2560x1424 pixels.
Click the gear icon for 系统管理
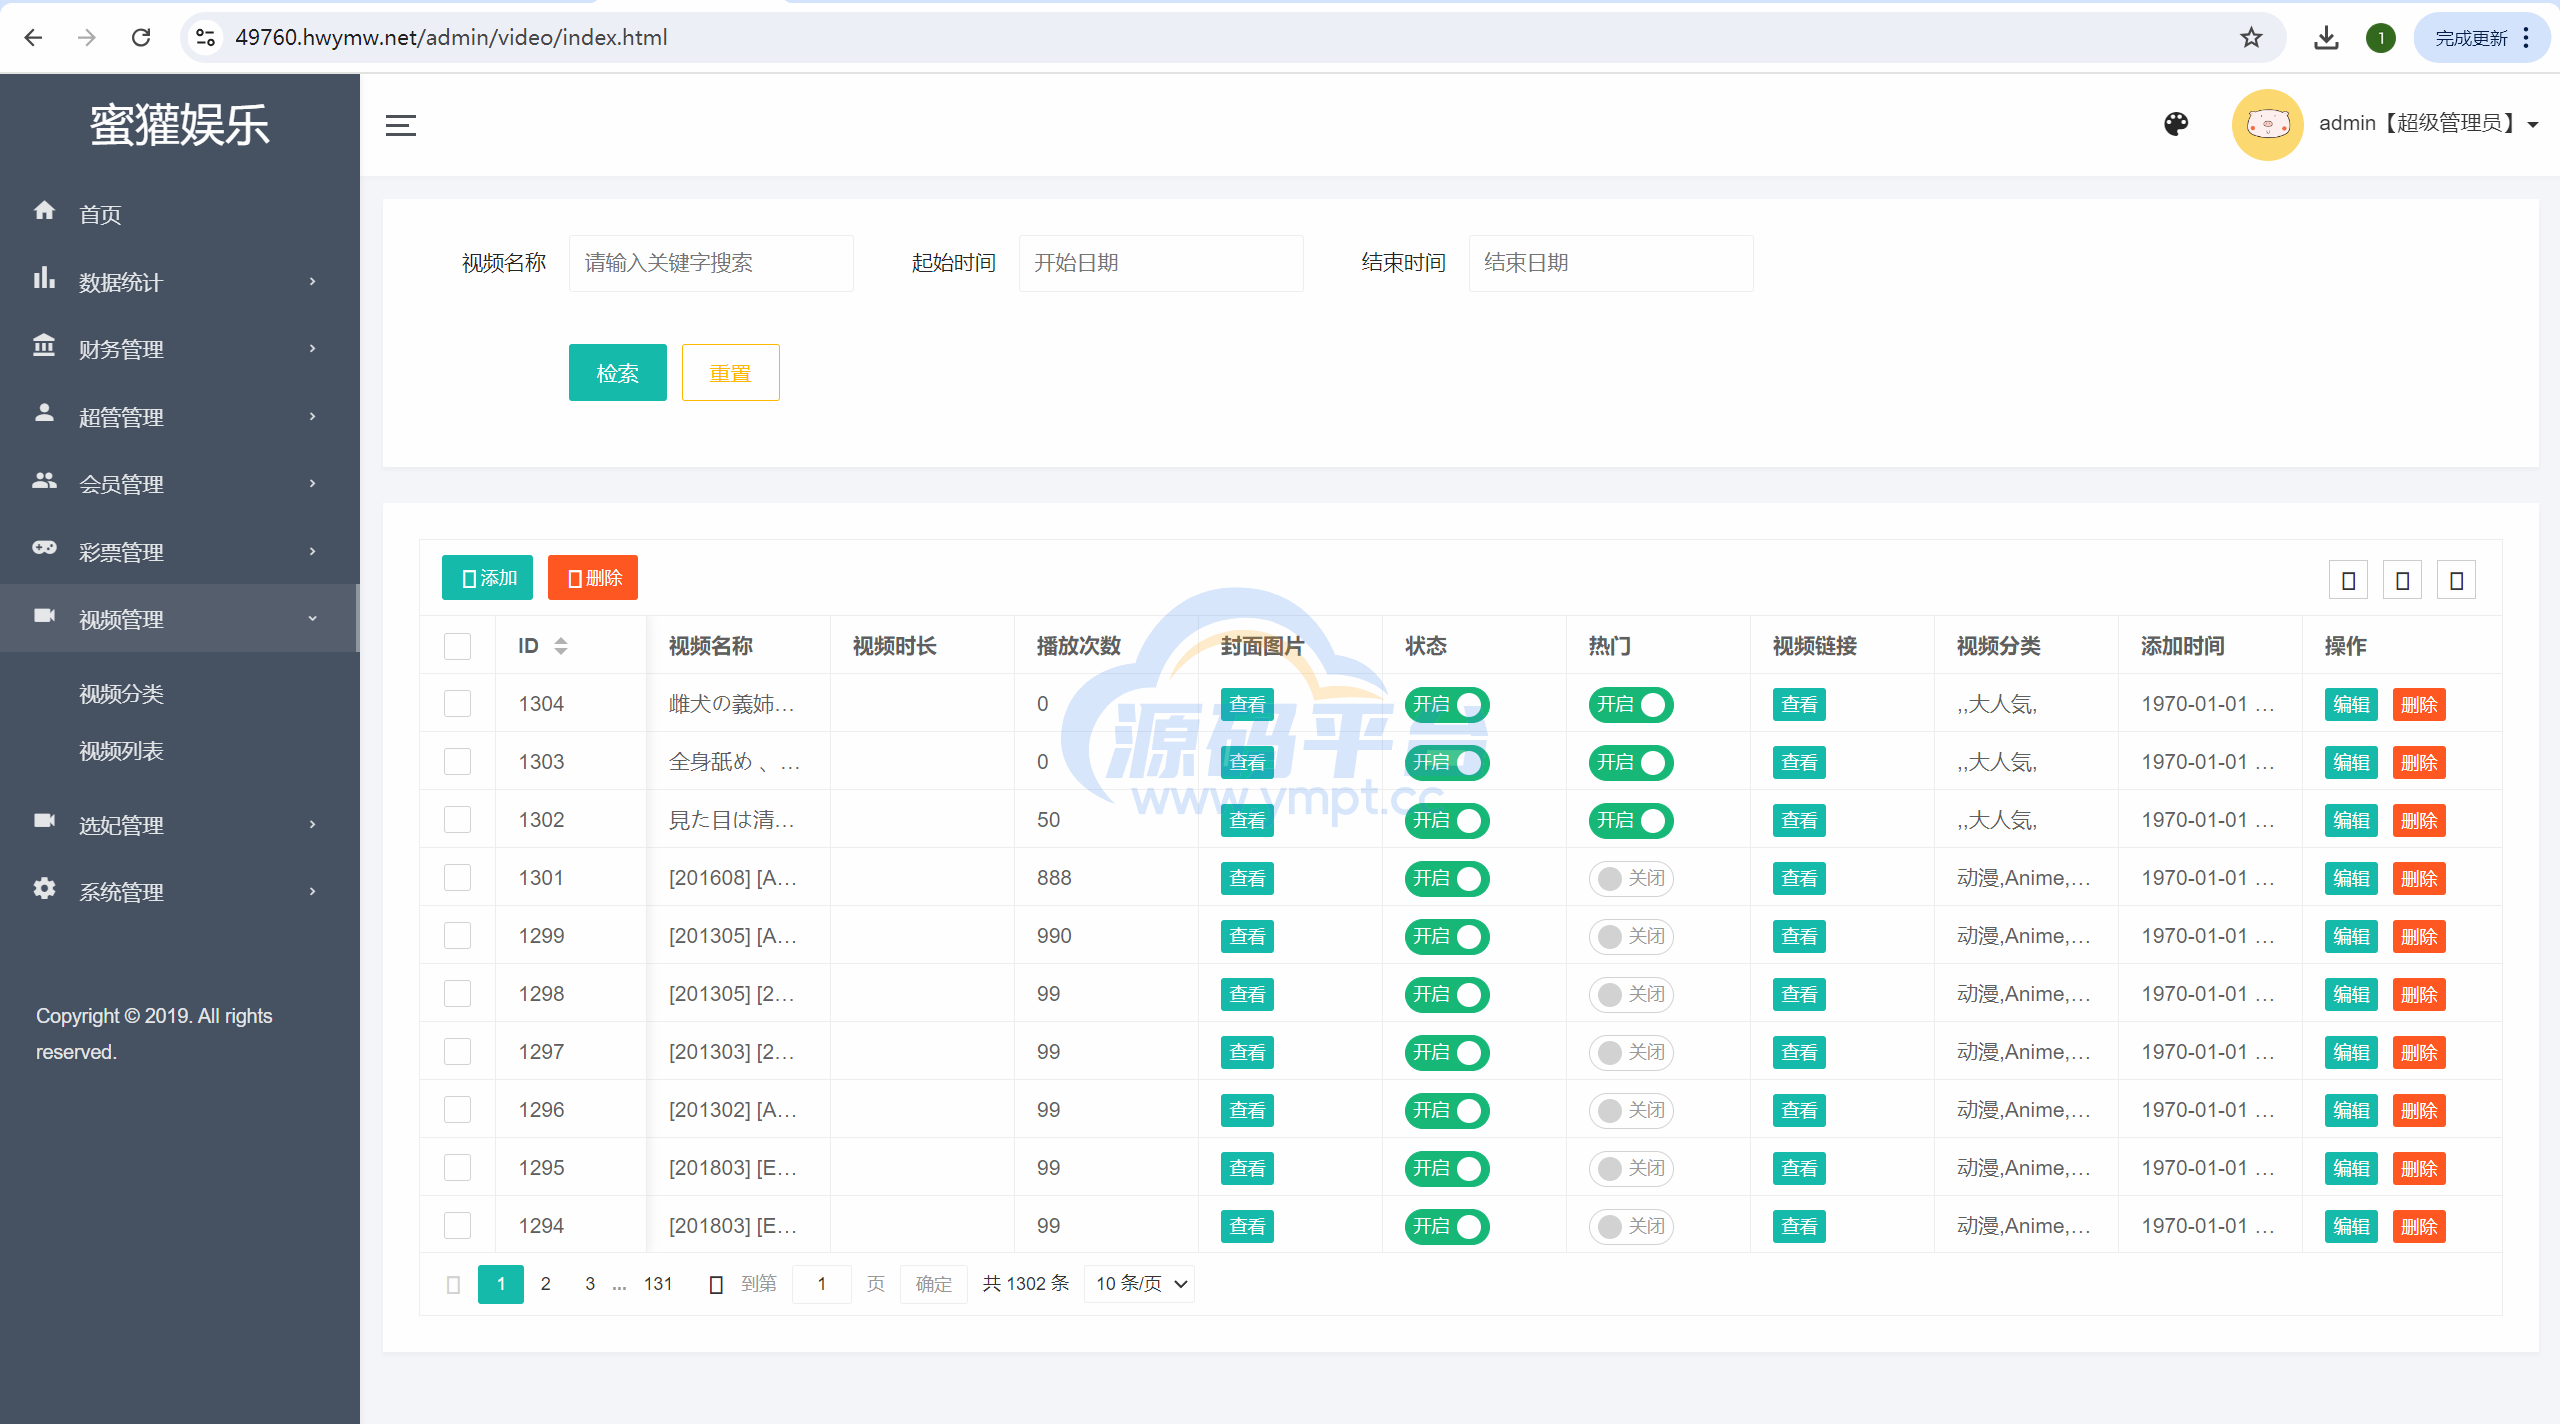click(44, 888)
